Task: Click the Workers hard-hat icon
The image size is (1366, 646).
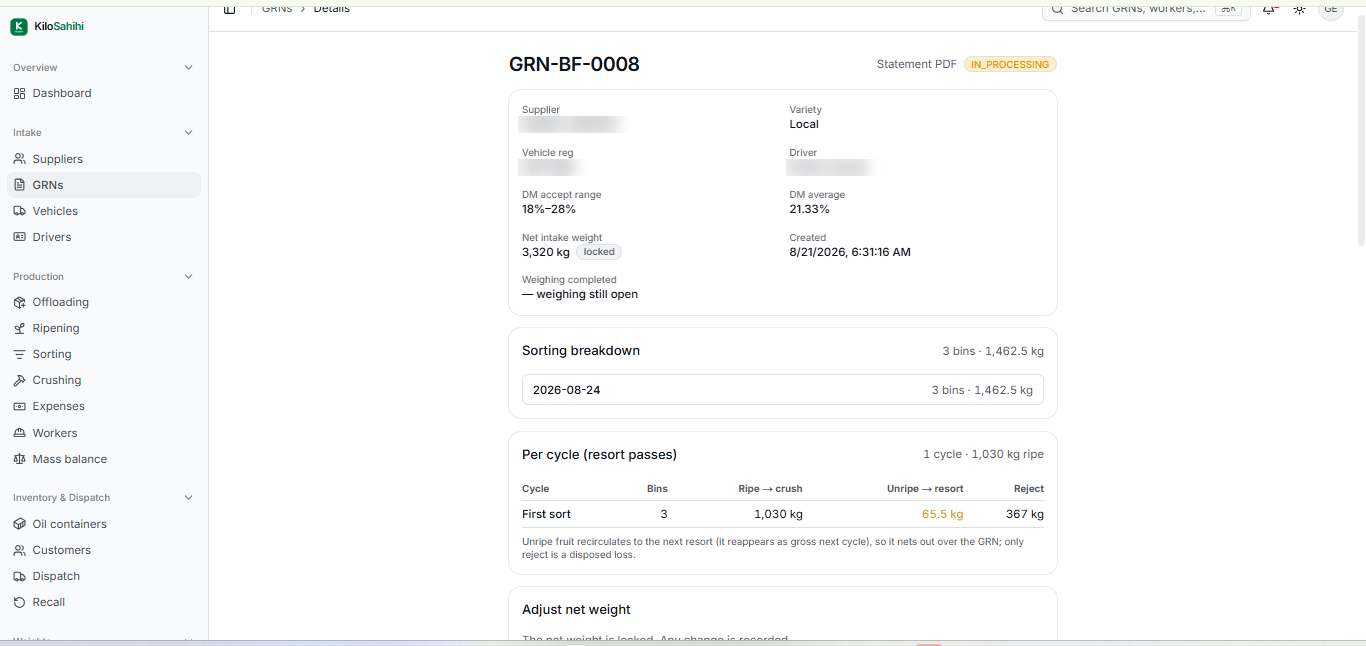Action: 19,433
